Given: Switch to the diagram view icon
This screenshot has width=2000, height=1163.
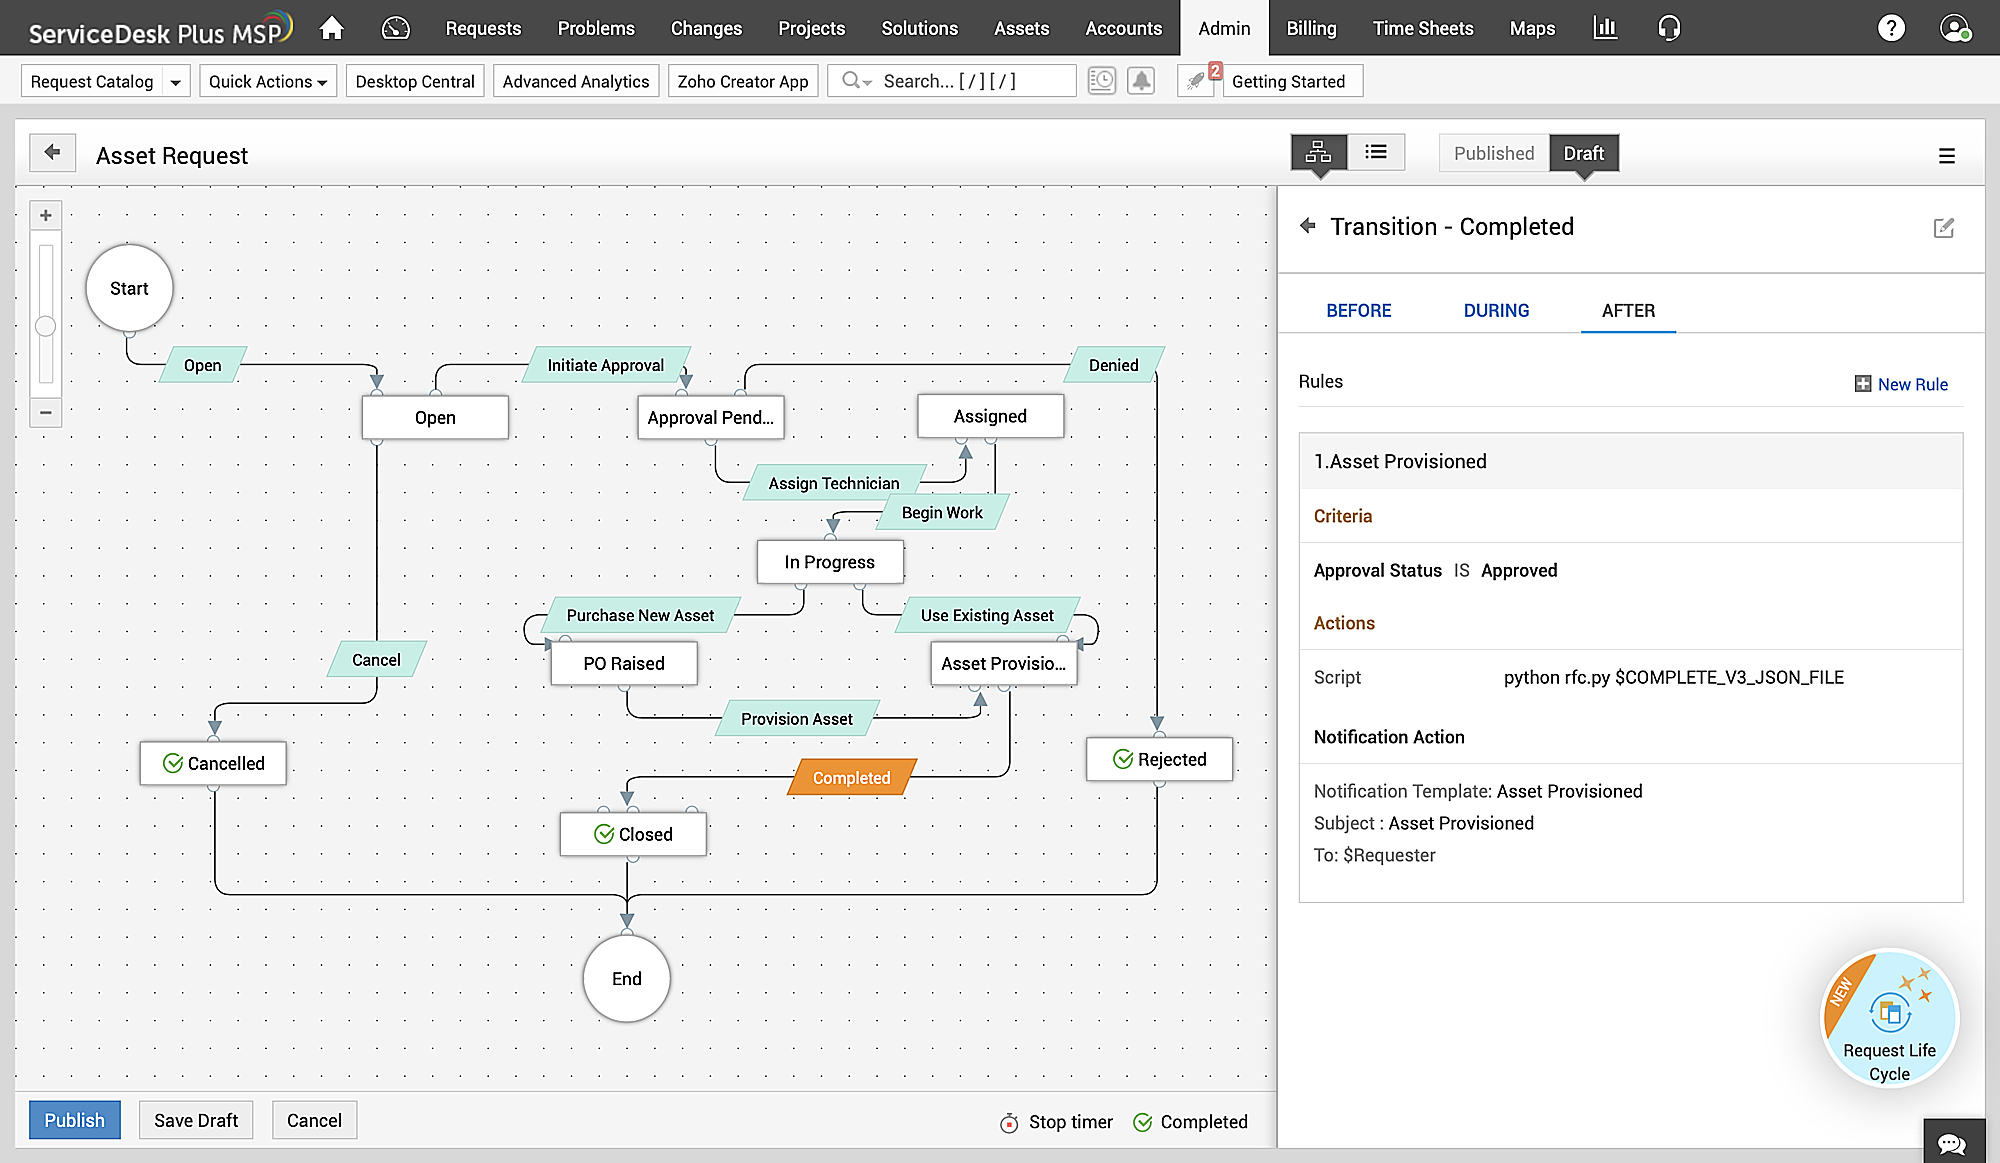Looking at the screenshot, I should coord(1318,152).
